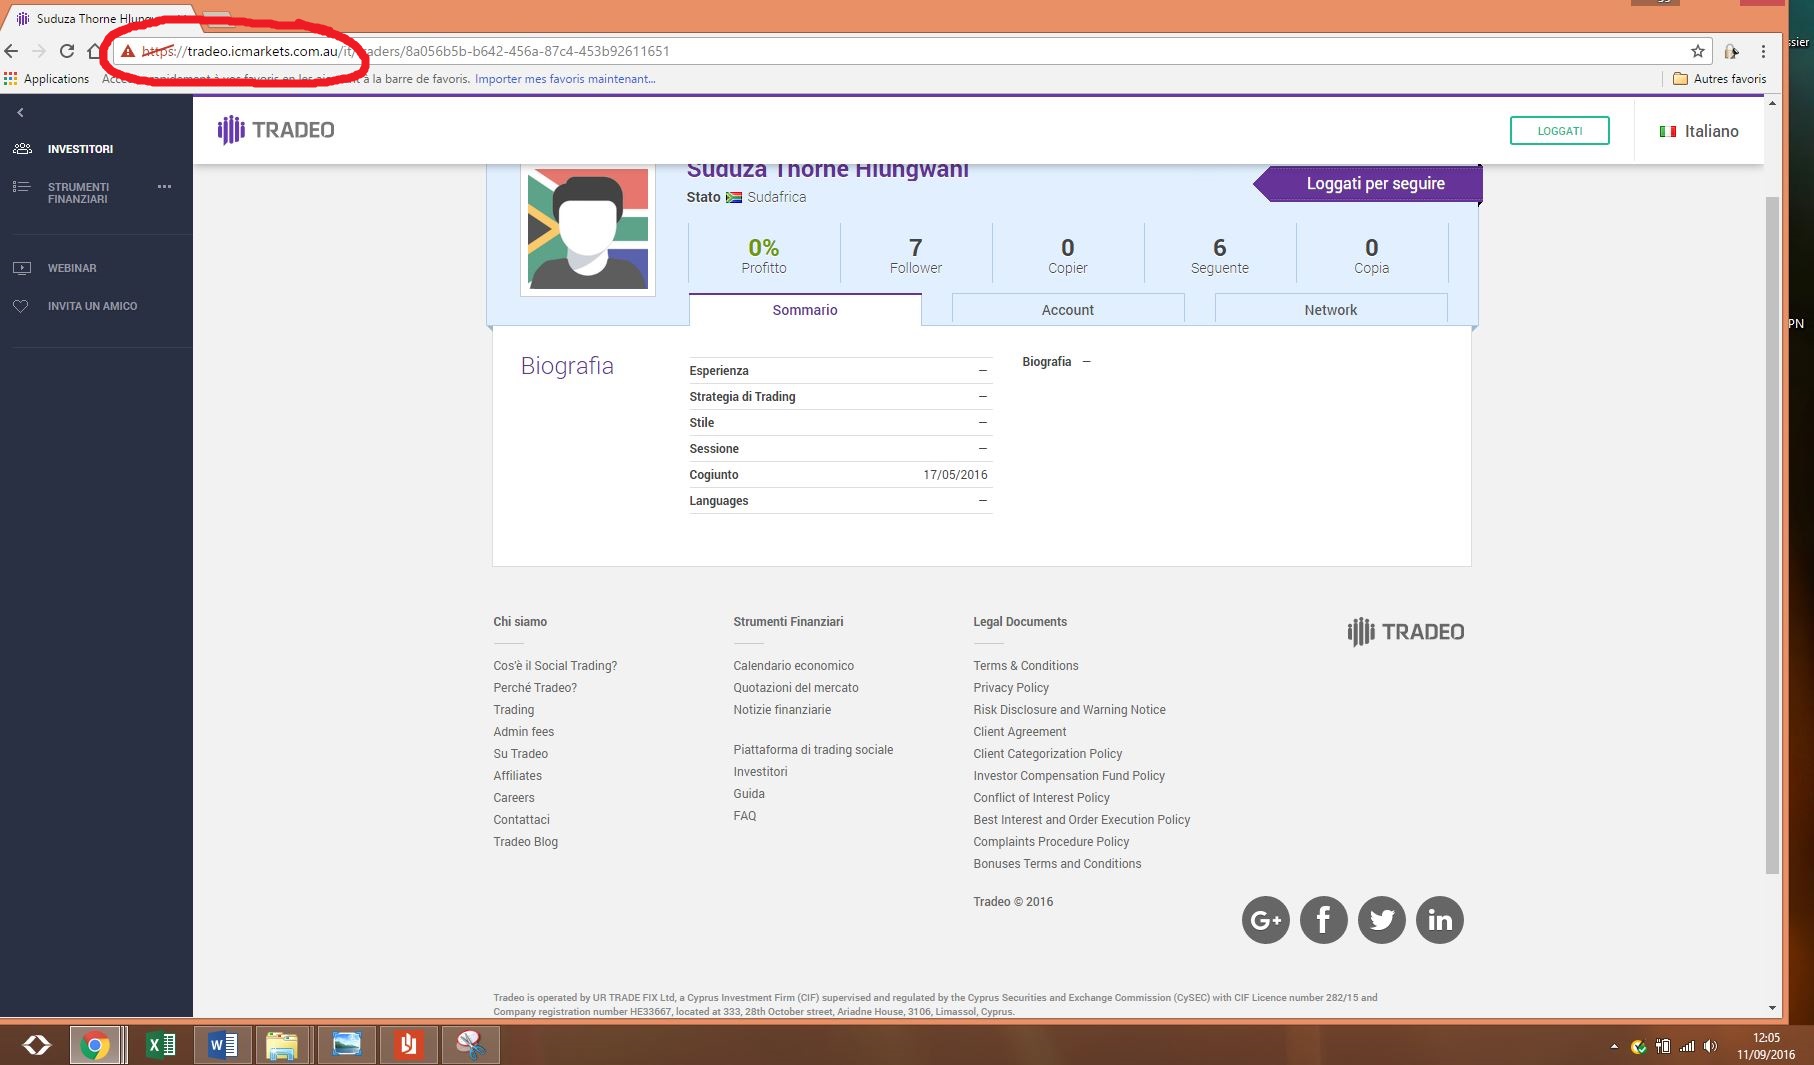Collapse the sidebar with the back chevron
Viewport: 1814px width, 1065px height.
pyautogui.click(x=20, y=113)
